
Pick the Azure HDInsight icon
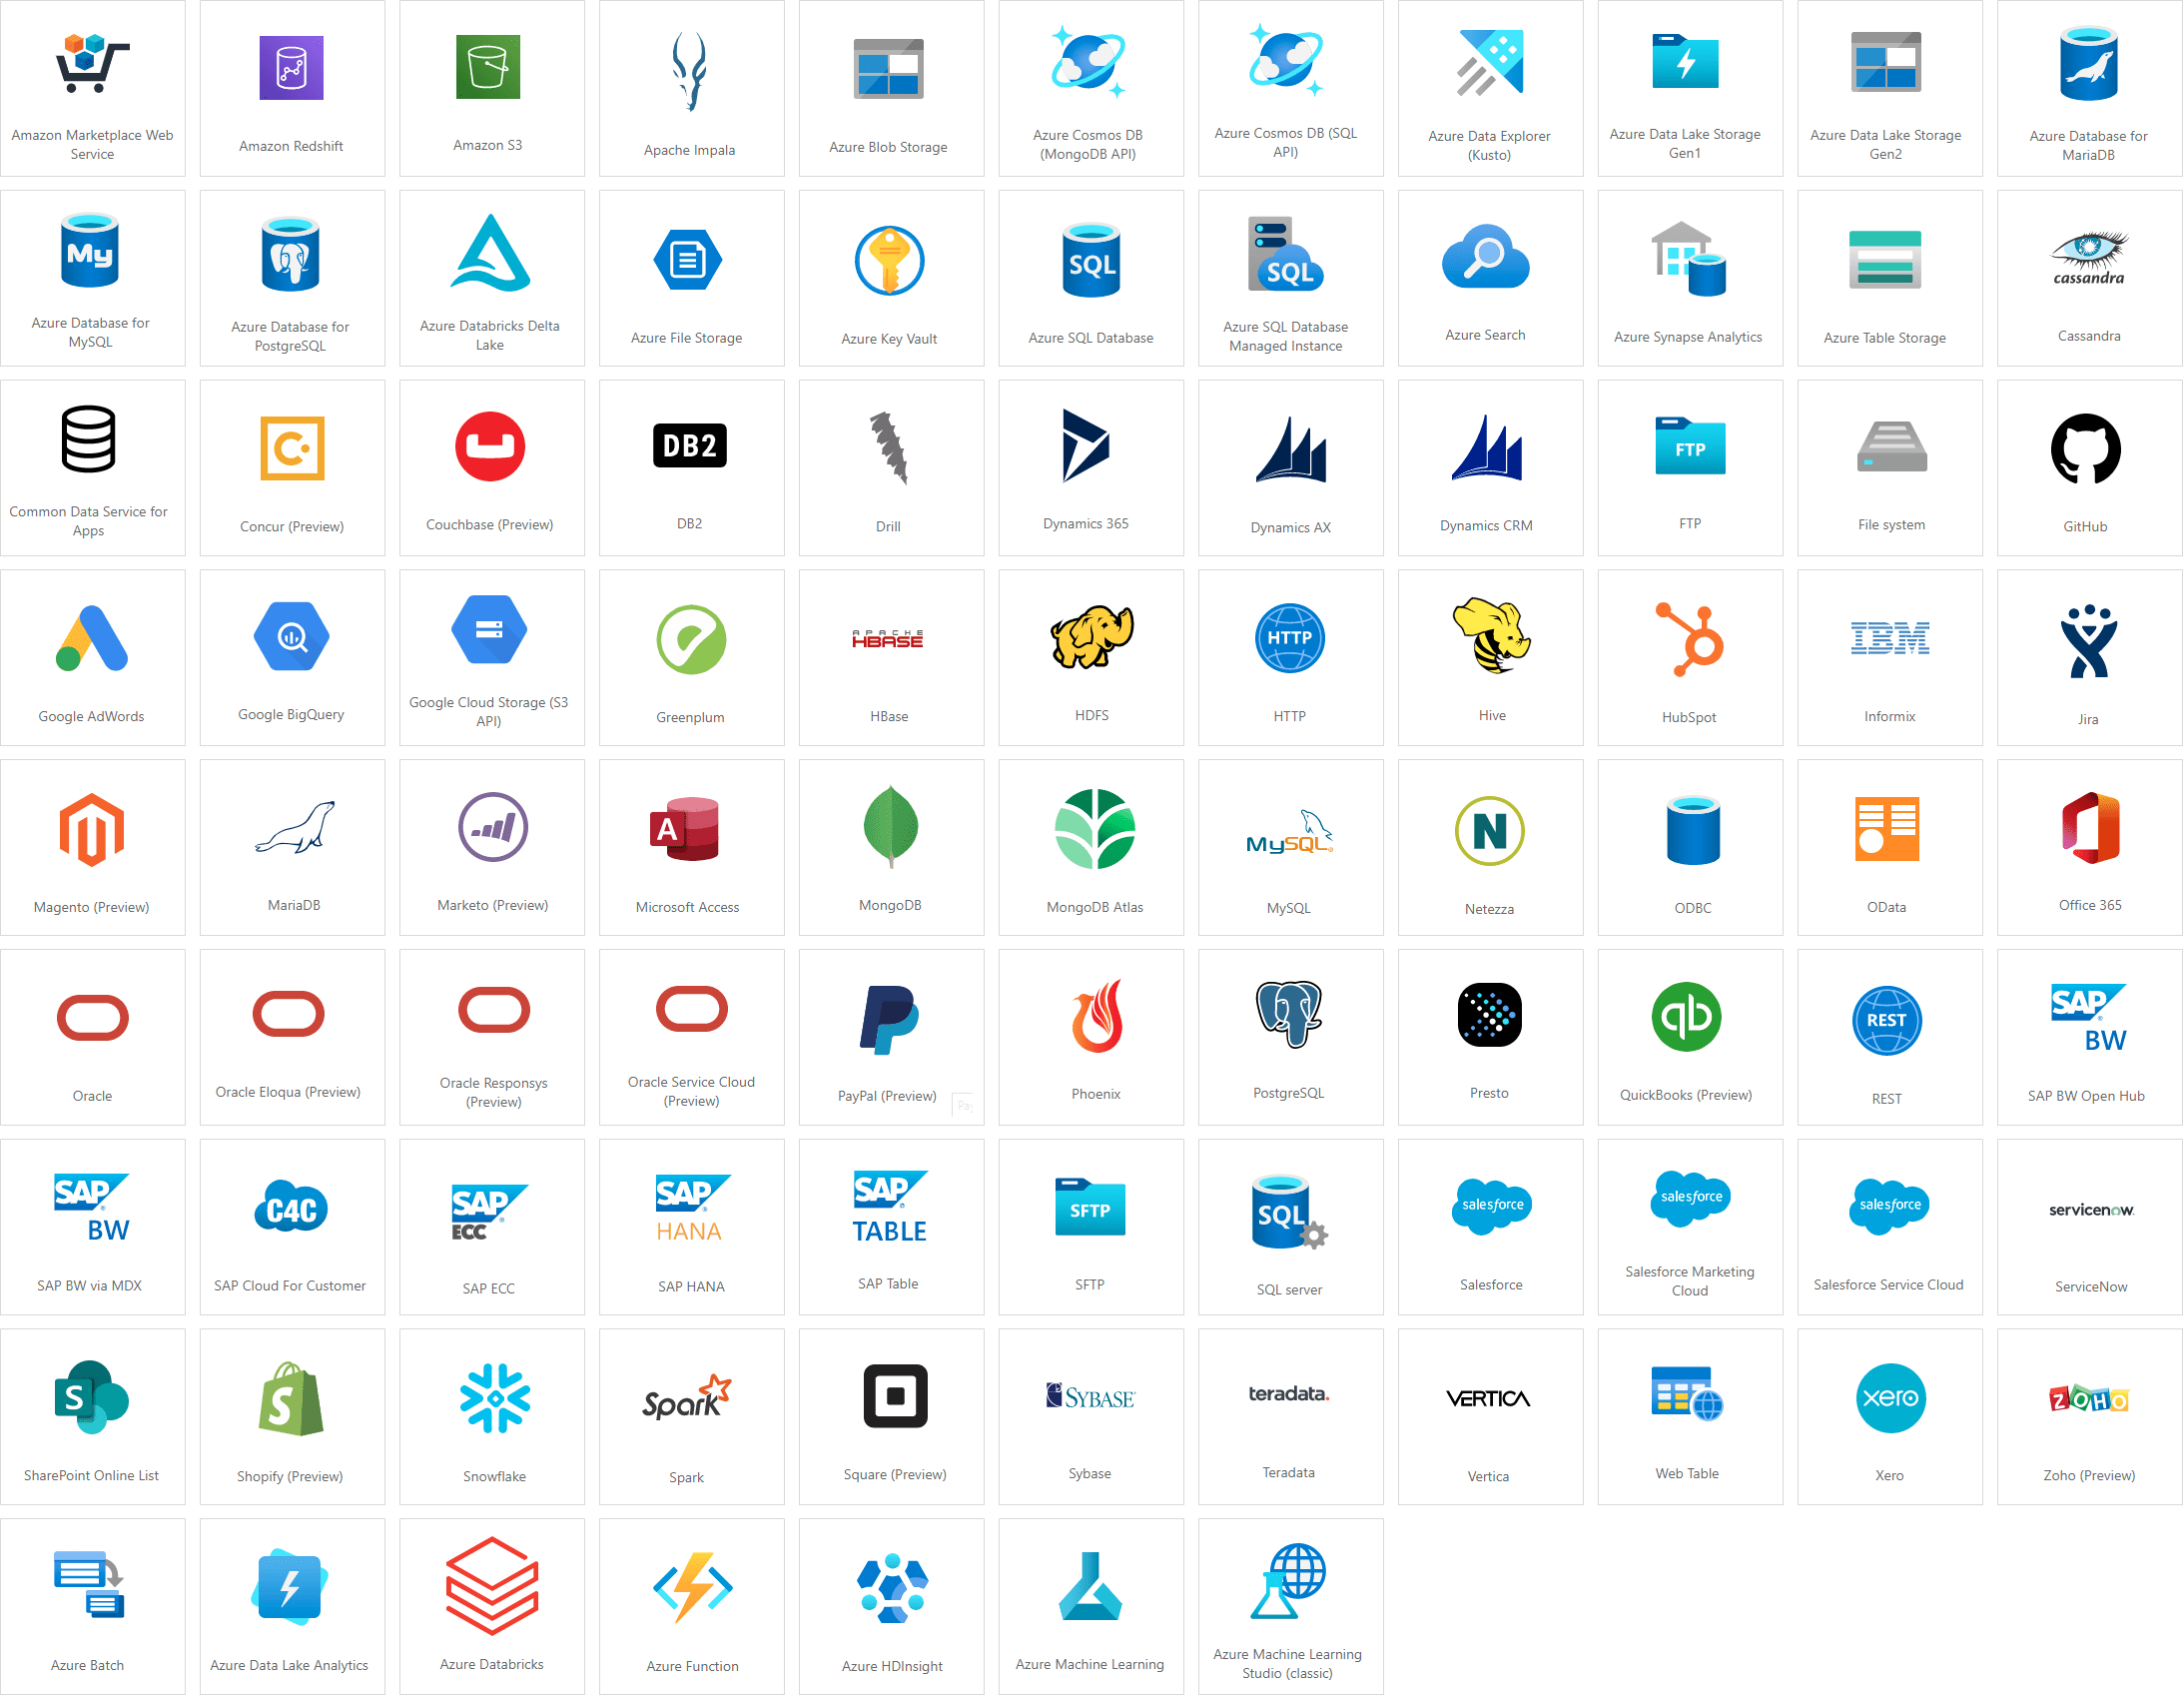[892, 1588]
